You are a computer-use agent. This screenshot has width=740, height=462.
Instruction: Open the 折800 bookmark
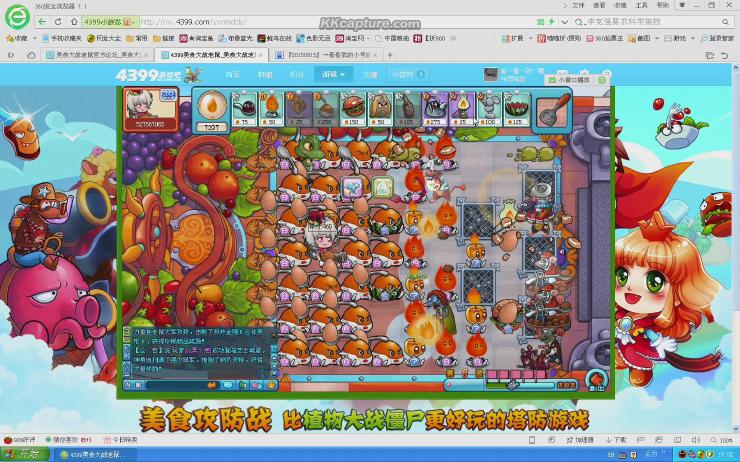[429, 38]
